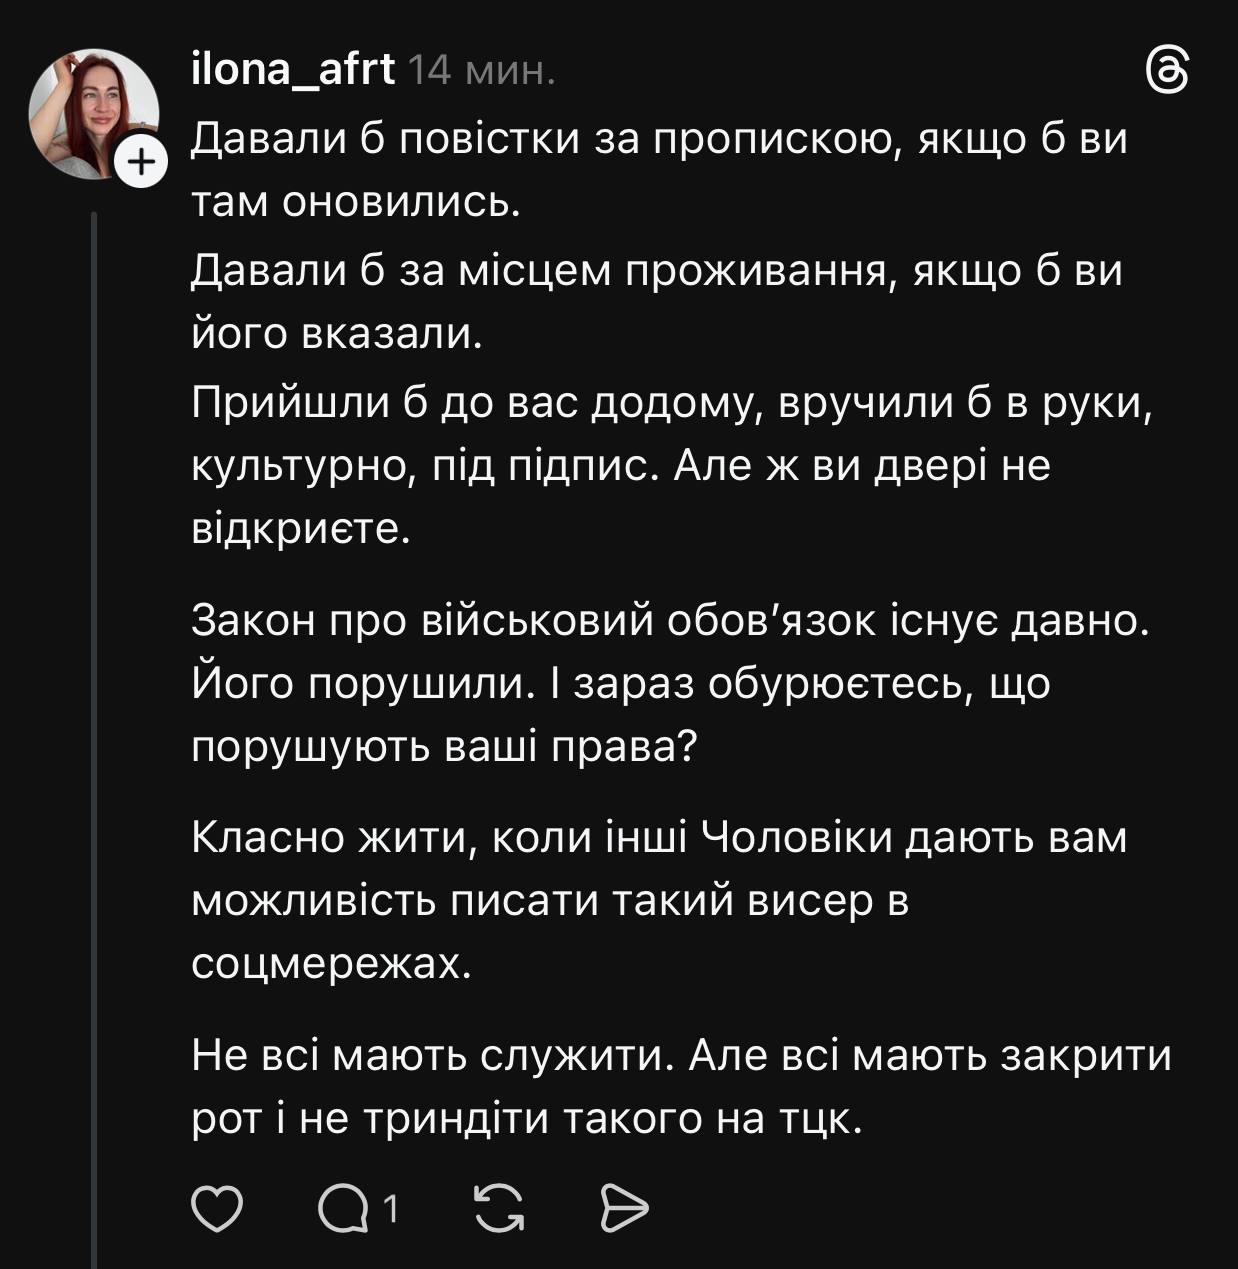Click the vertical thread line under avatar

[95, 700]
